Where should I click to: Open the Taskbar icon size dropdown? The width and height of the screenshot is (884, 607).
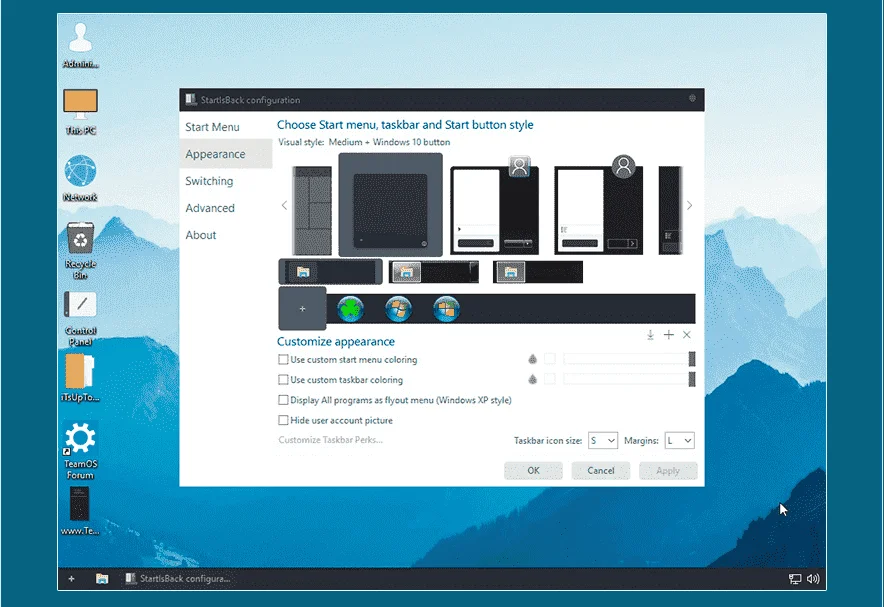(x=603, y=440)
